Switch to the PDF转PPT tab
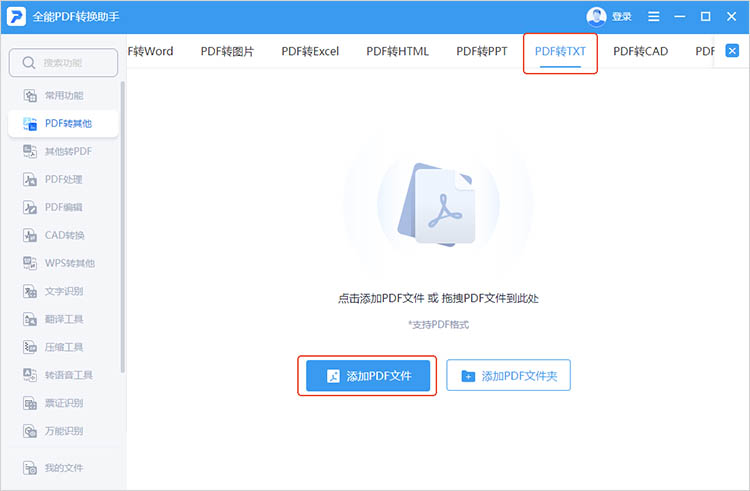750x491 pixels. [482, 51]
